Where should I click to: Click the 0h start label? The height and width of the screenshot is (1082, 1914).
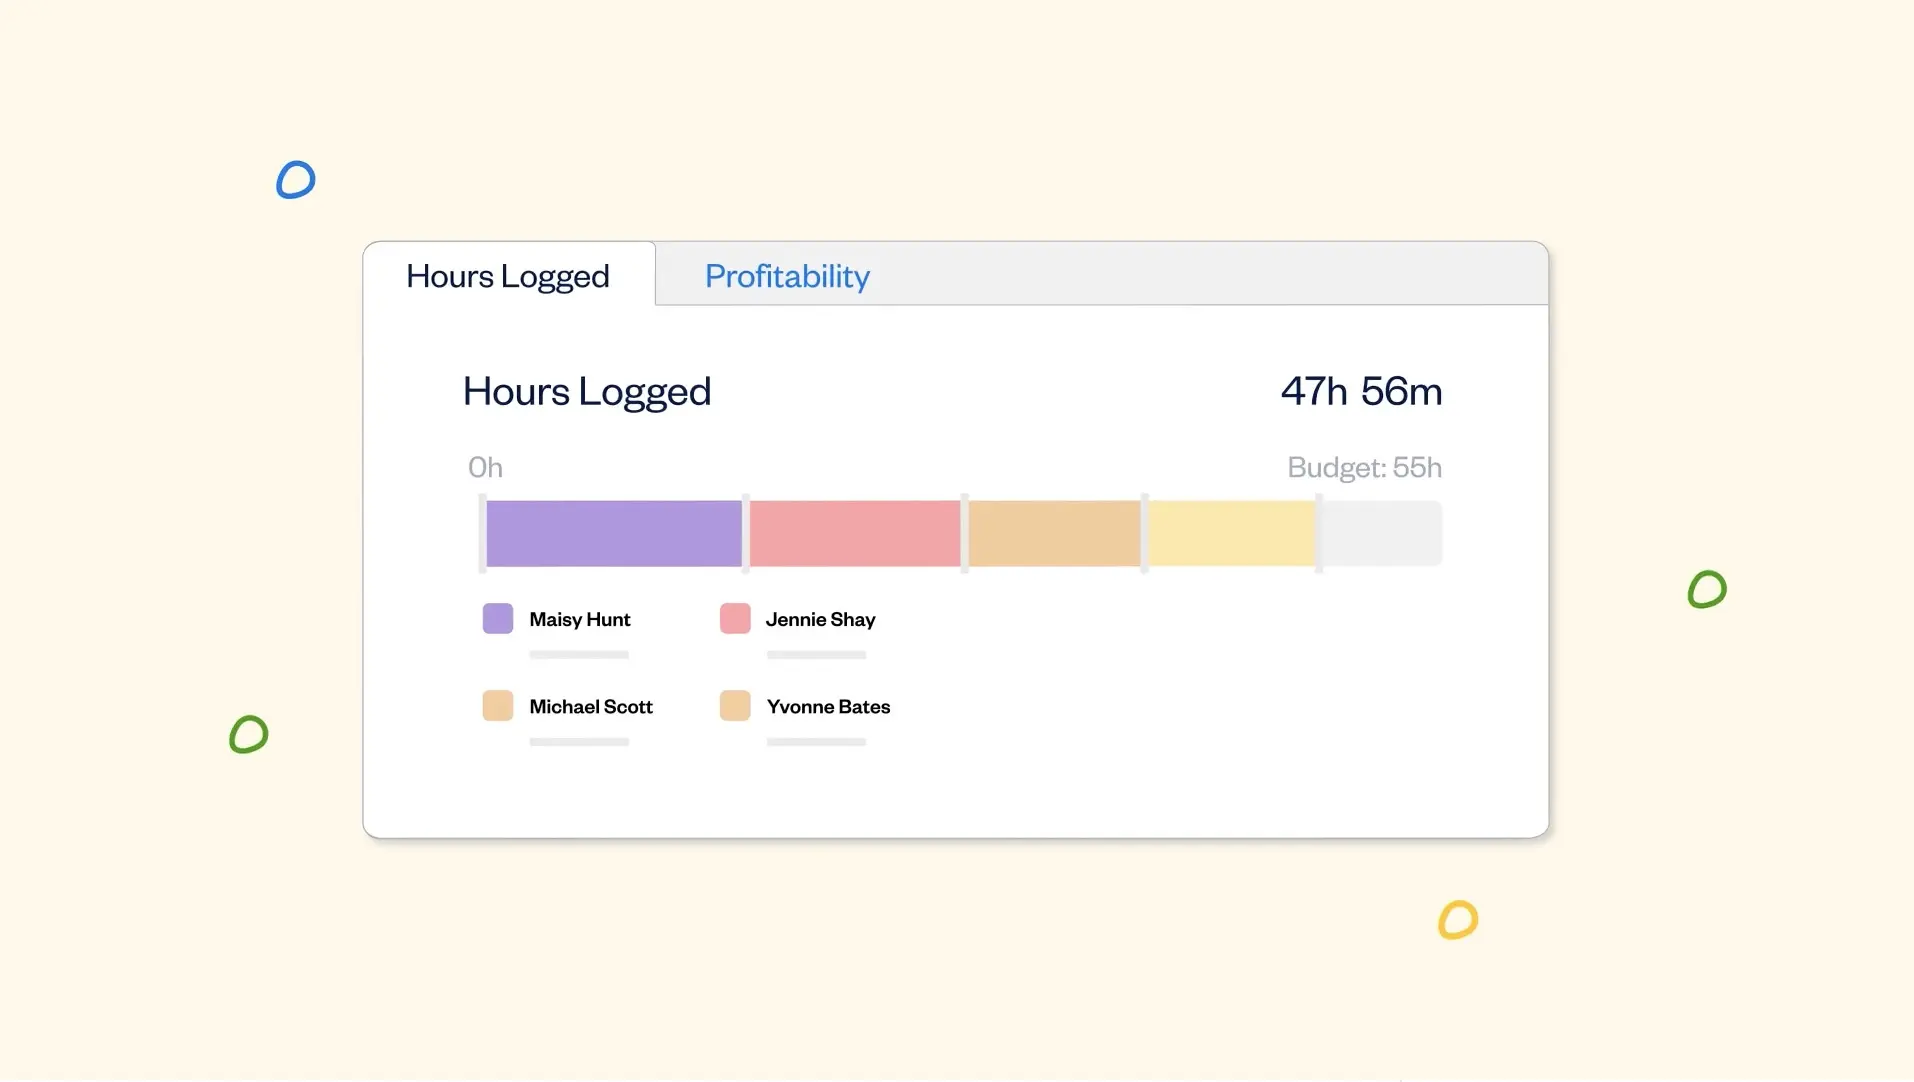[485, 467]
